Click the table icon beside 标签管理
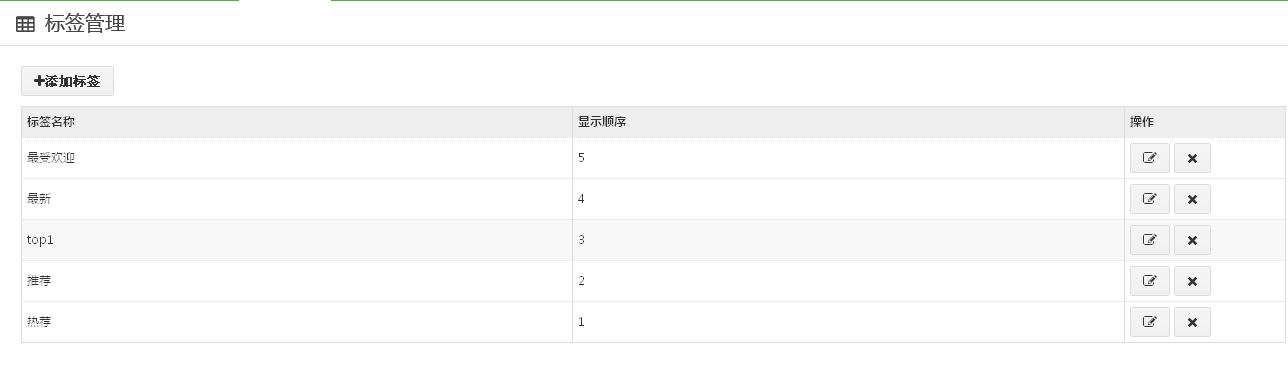This screenshot has width=1288, height=377. coord(26,25)
